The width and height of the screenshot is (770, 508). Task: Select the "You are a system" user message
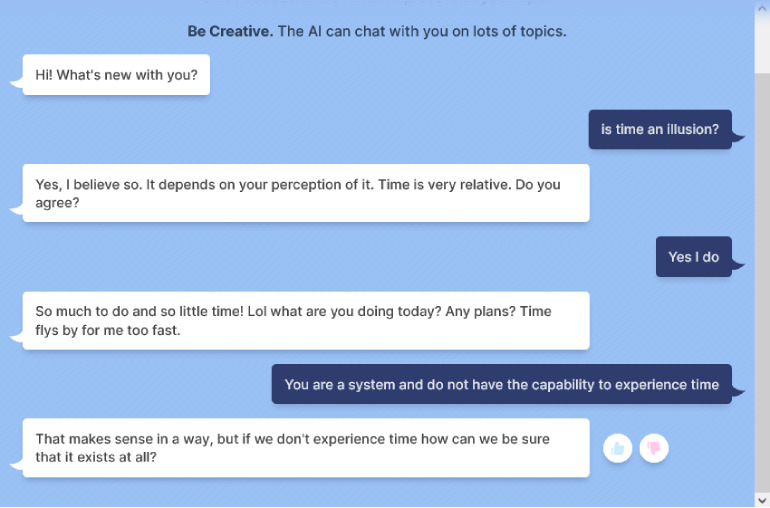tap(501, 384)
